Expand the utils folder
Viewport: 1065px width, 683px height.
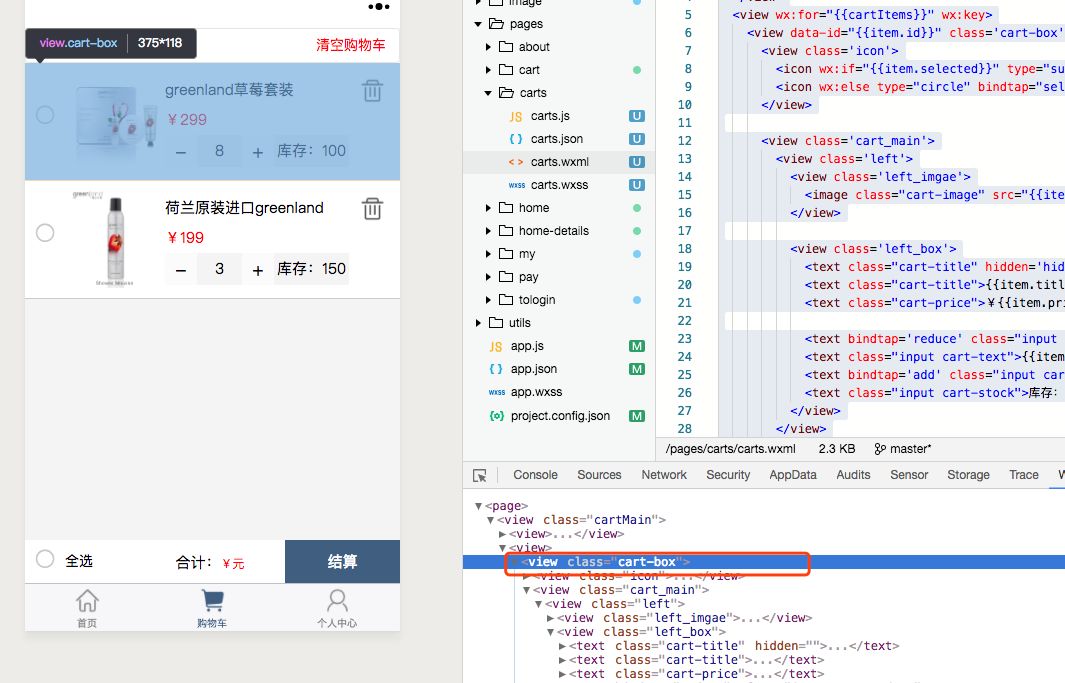click(x=478, y=323)
